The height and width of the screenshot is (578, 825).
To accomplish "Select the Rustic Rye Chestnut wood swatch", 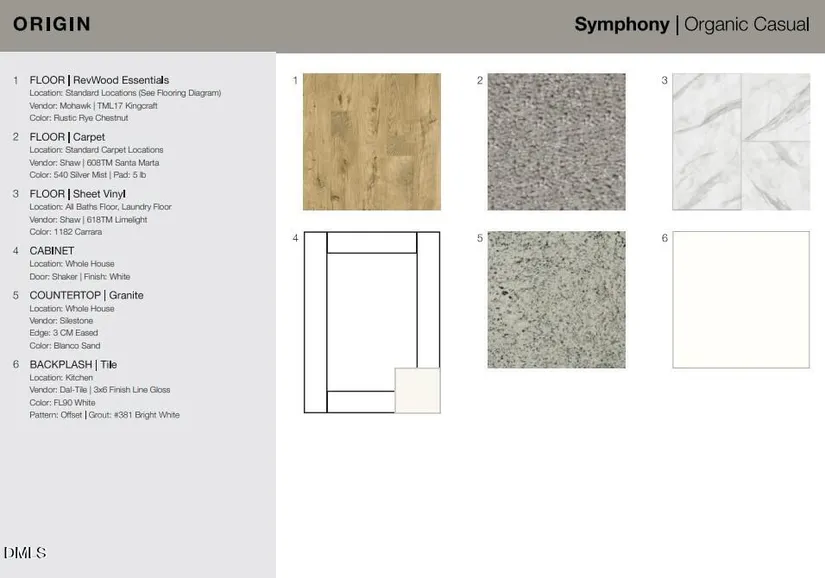I will pyautogui.click(x=371, y=142).
